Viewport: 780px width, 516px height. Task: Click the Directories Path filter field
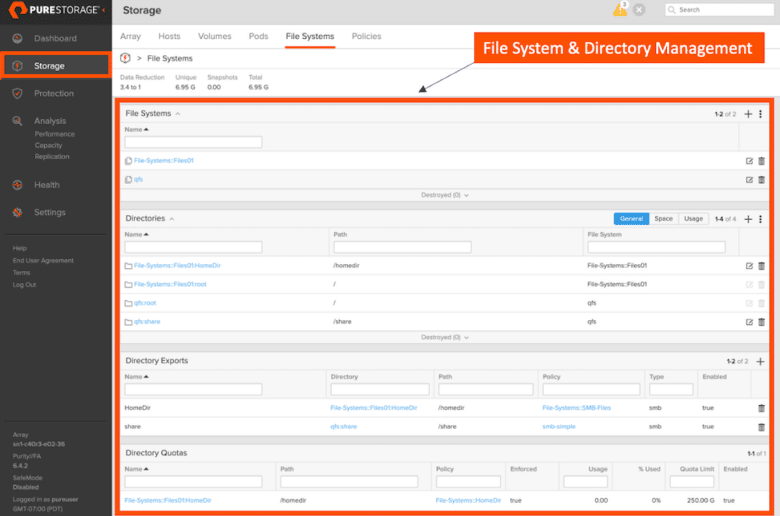[x=402, y=247]
